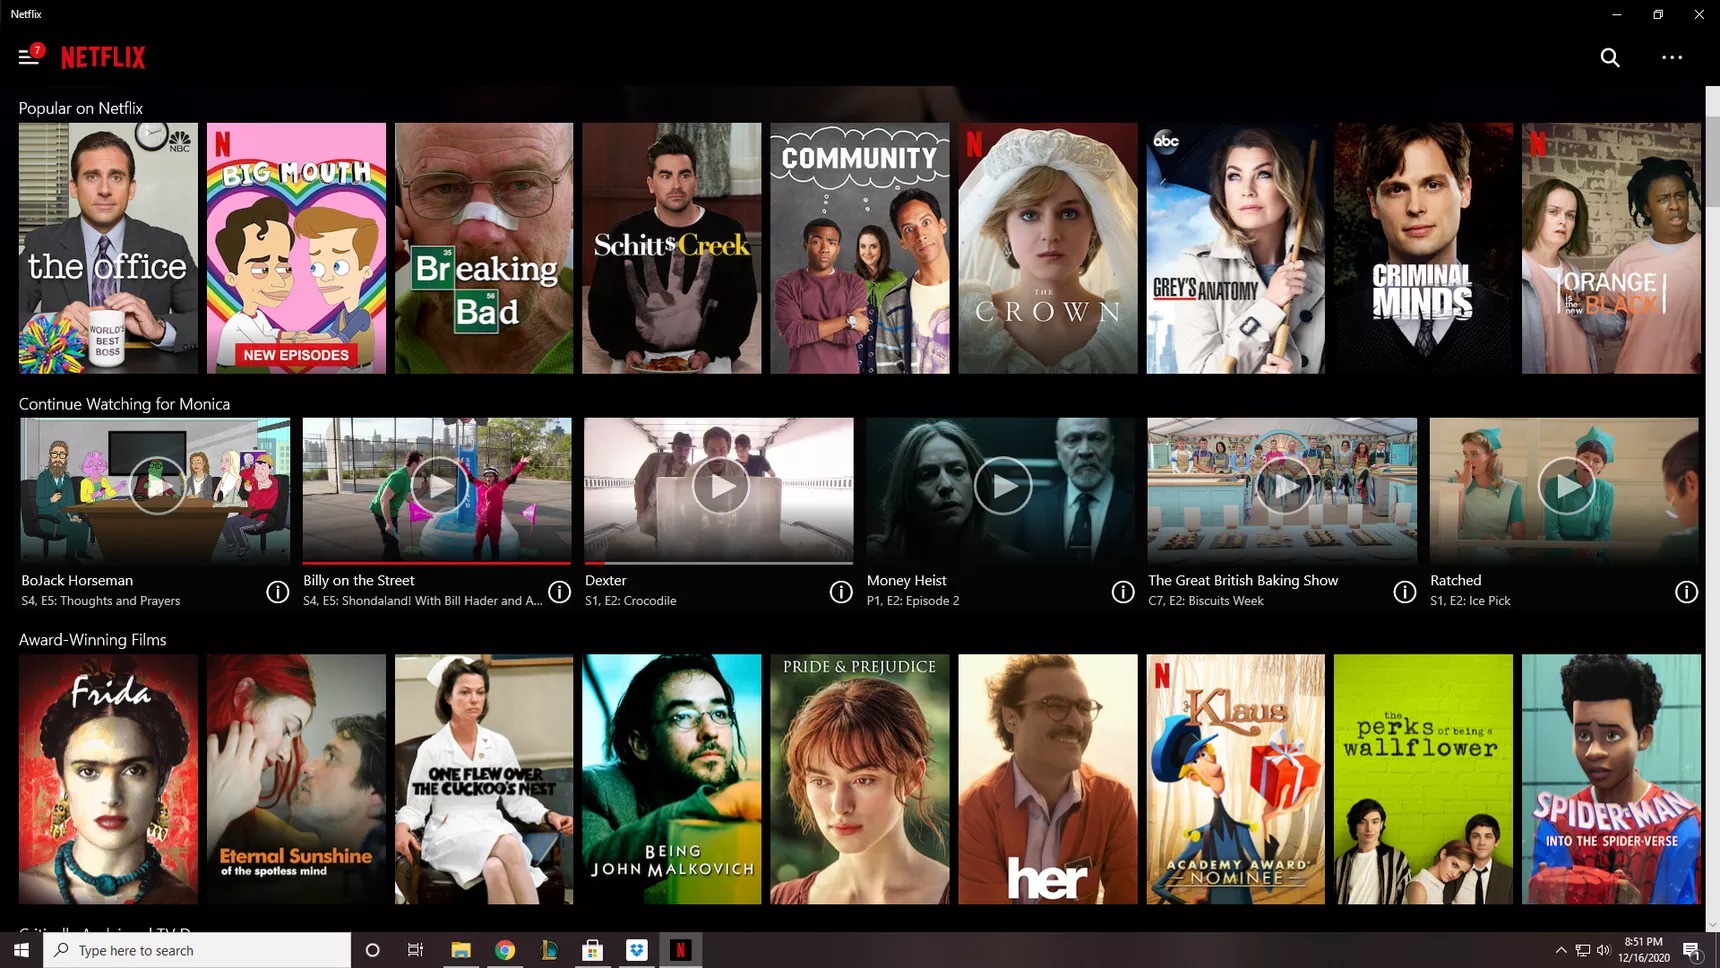Viewport: 1720px width, 968px height.
Task: Select Netflix app in taskbar
Action: [x=680, y=950]
